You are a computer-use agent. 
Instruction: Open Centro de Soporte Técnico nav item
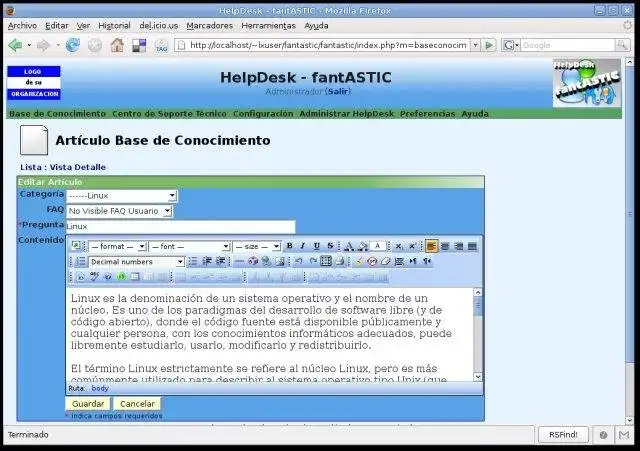169,113
